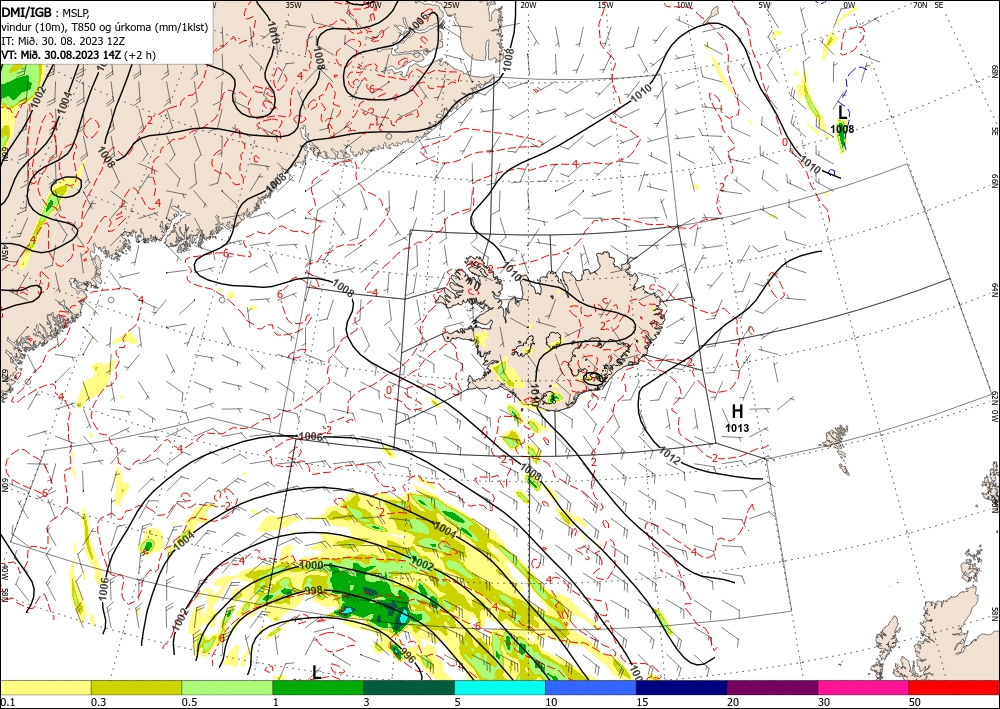
Task: Click the "998" isobar label
Action: (313, 592)
